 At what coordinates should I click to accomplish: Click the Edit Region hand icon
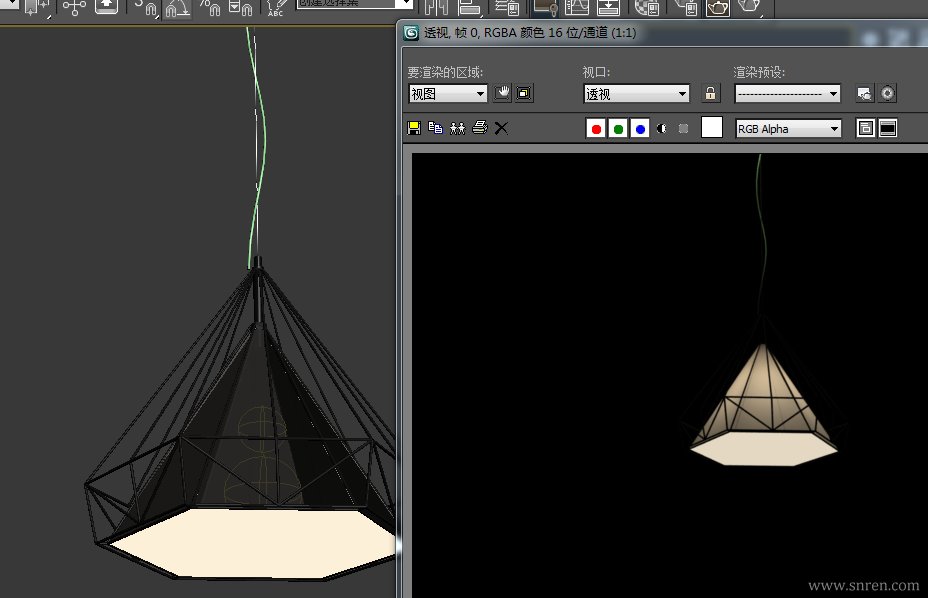(x=502, y=93)
